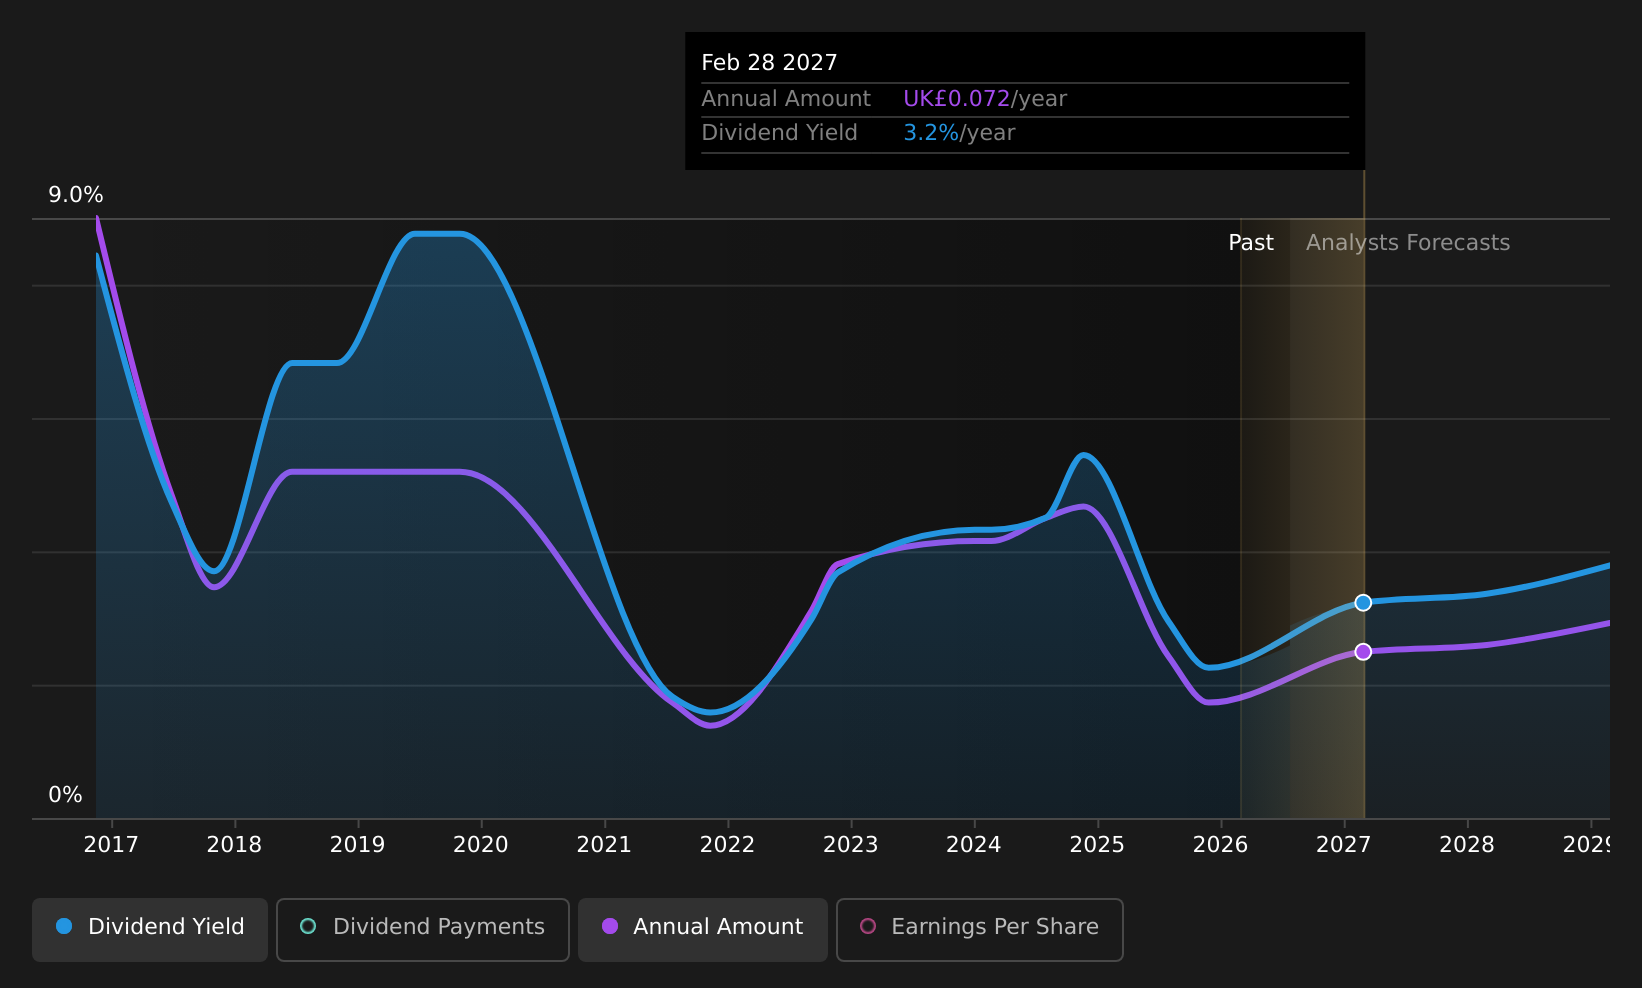Click the Feb 28 2027 tooltip date
The height and width of the screenshot is (988, 1642).
pos(769,63)
